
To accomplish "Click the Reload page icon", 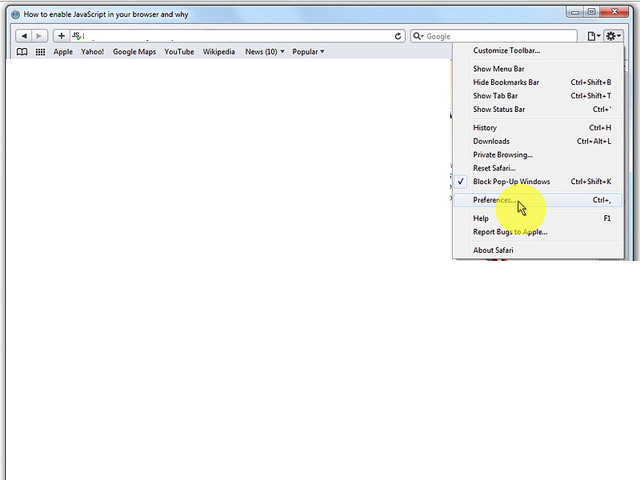I will click(x=398, y=36).
